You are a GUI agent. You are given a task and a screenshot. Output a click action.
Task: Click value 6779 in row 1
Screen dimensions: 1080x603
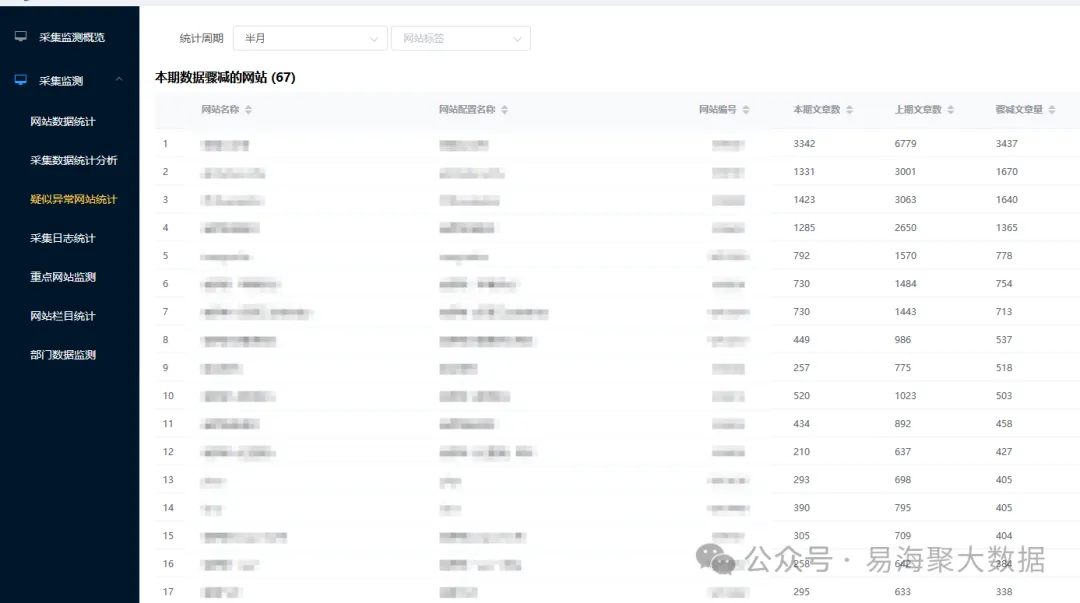(x=905, y=143)
